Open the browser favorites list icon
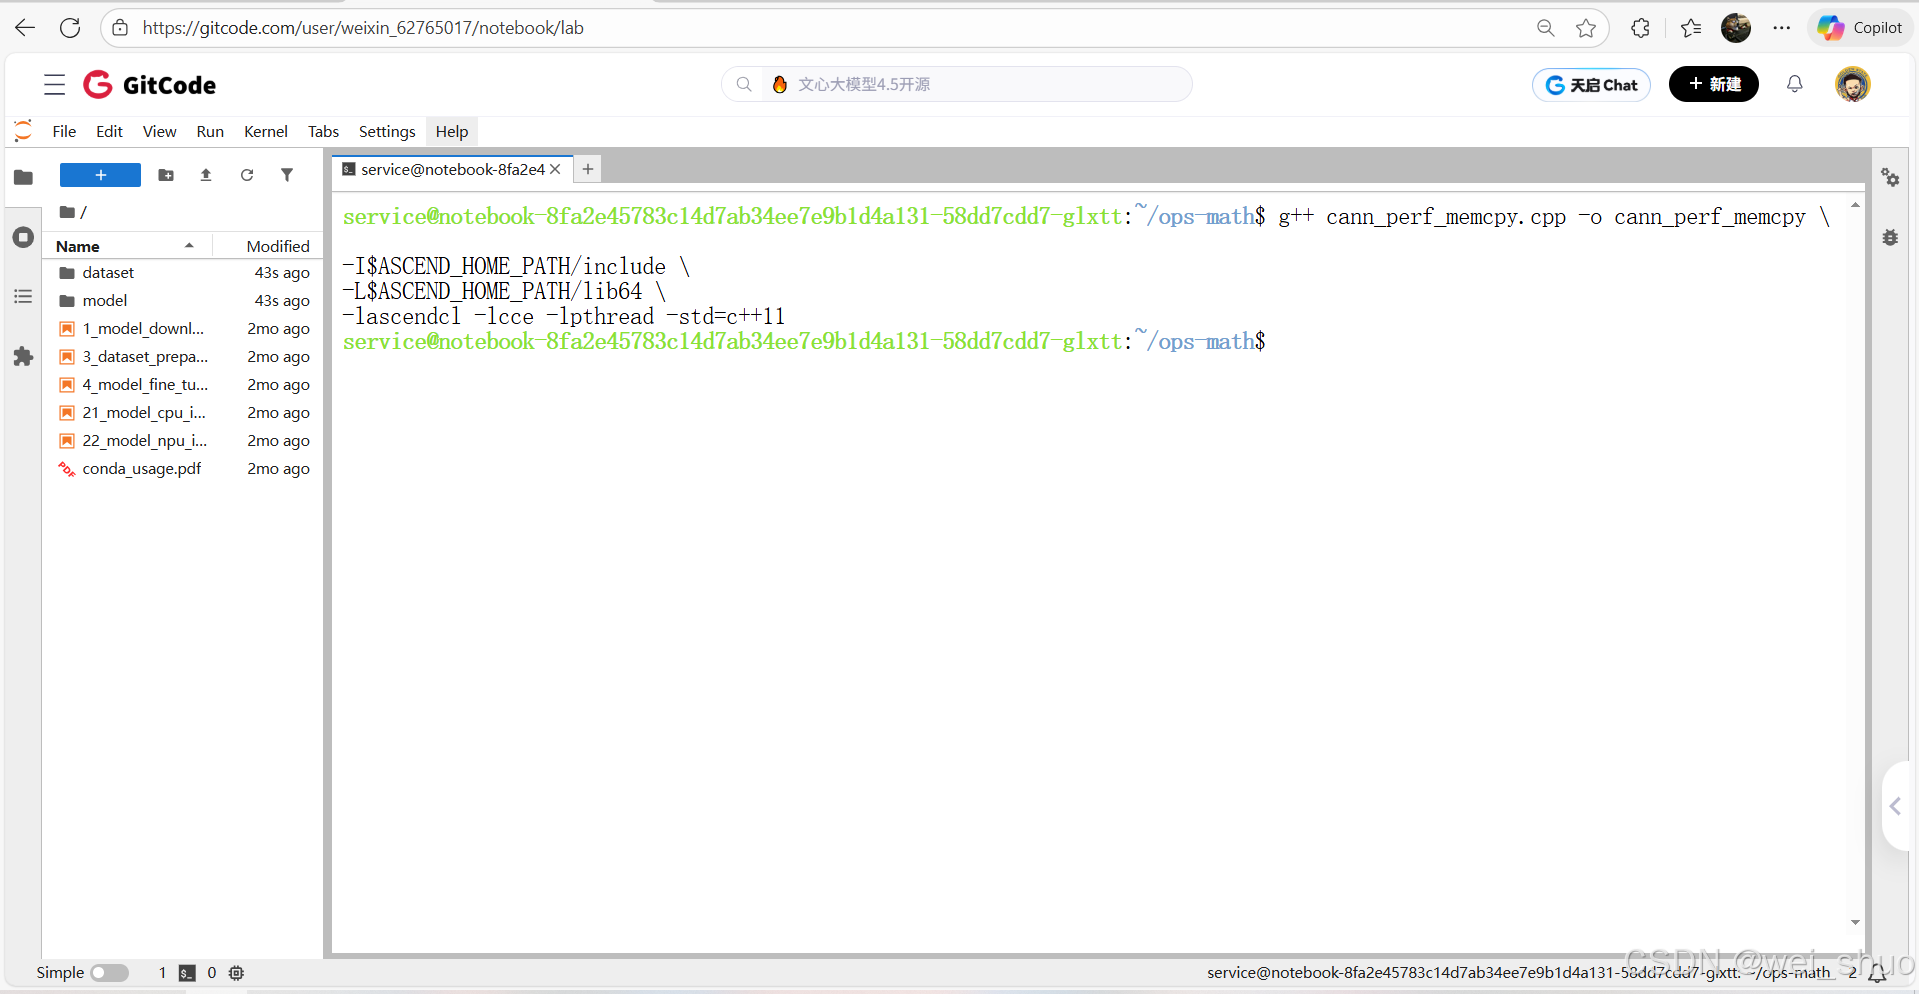The image size is (1919, 994). pos(1691,28)
